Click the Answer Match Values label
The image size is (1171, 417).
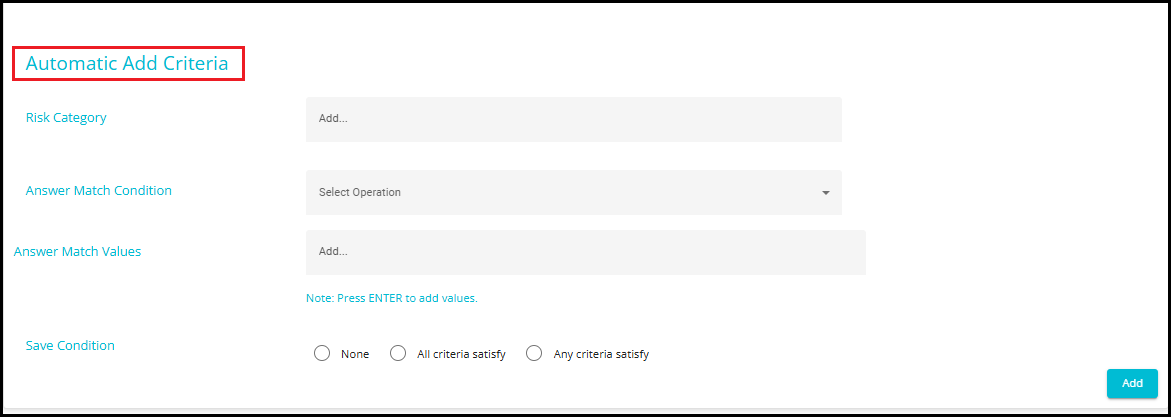(78, 251)
